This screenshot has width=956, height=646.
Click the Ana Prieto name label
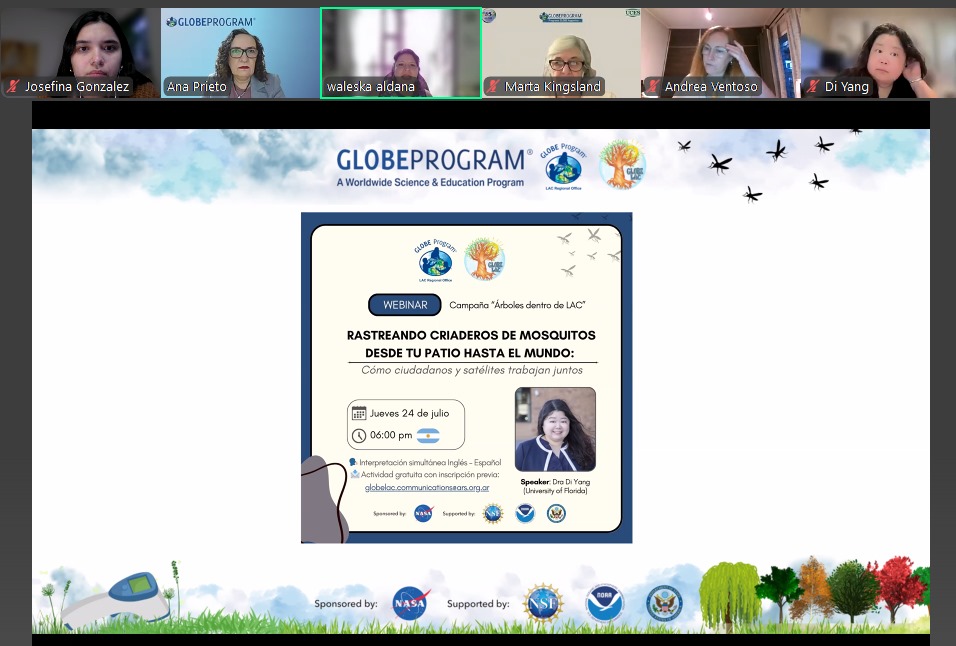click(x=197, y=87)
